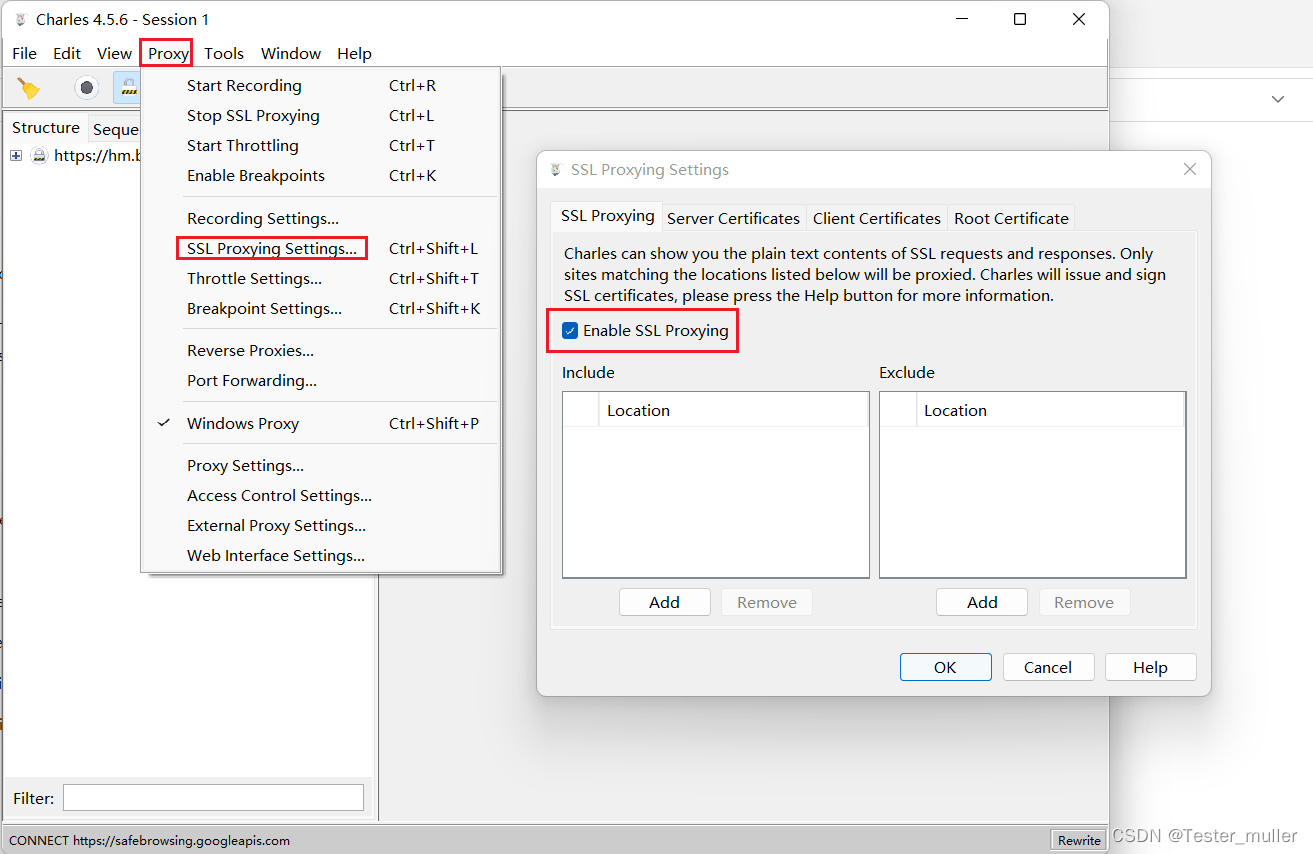This screenshot has height=854, width=1313.
Task: Choose Reverse Proxies from the Proxy menu
Action: click(320, 351)
